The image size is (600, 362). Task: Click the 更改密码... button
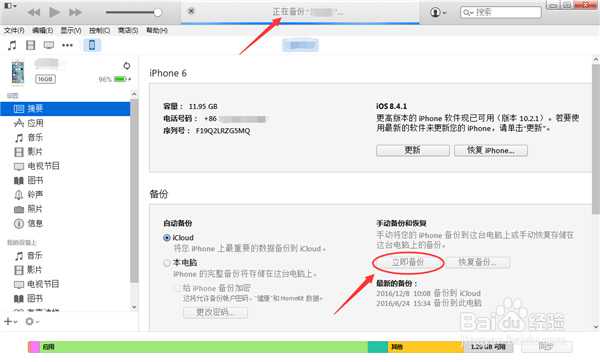click(215, 313)
